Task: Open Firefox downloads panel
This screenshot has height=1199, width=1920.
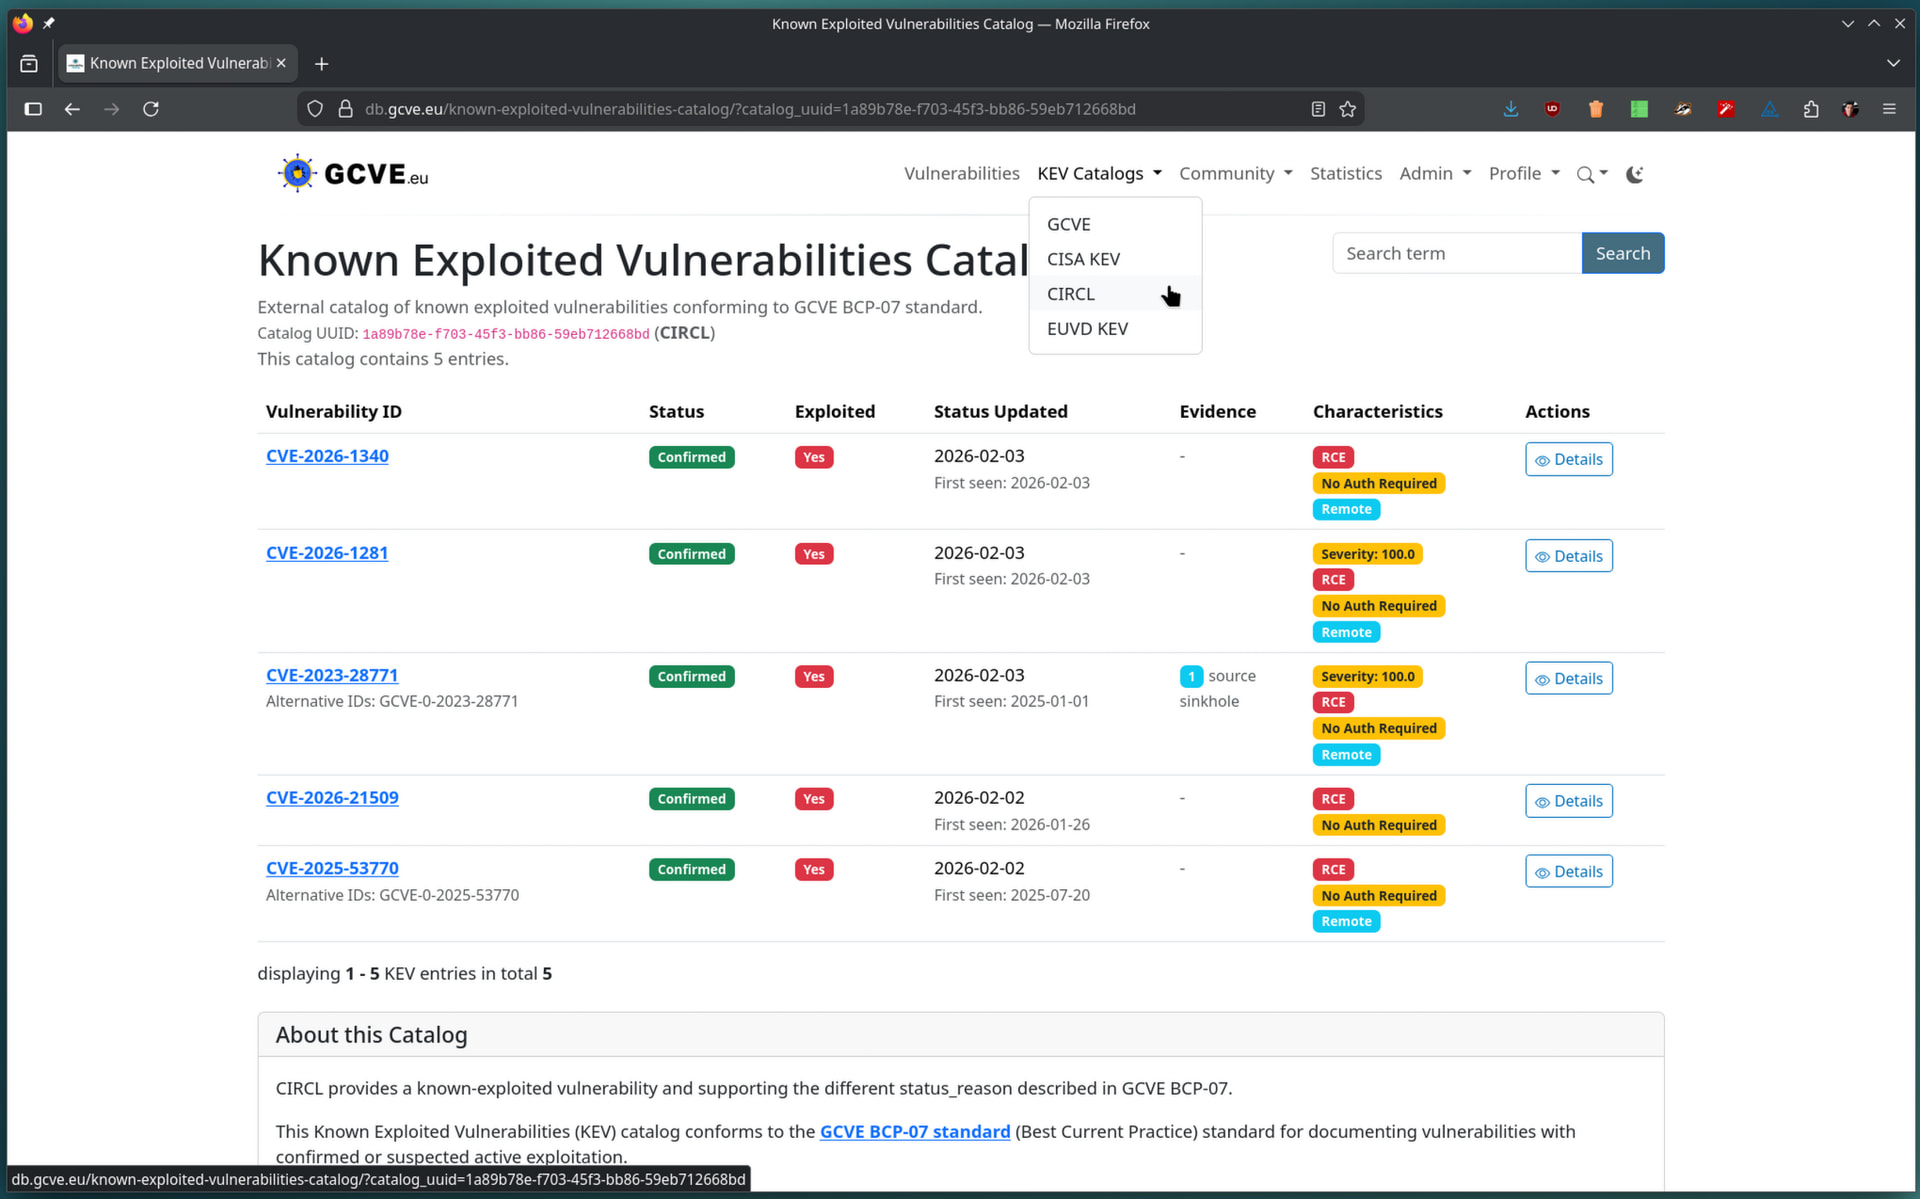Action: [1510, 109]
